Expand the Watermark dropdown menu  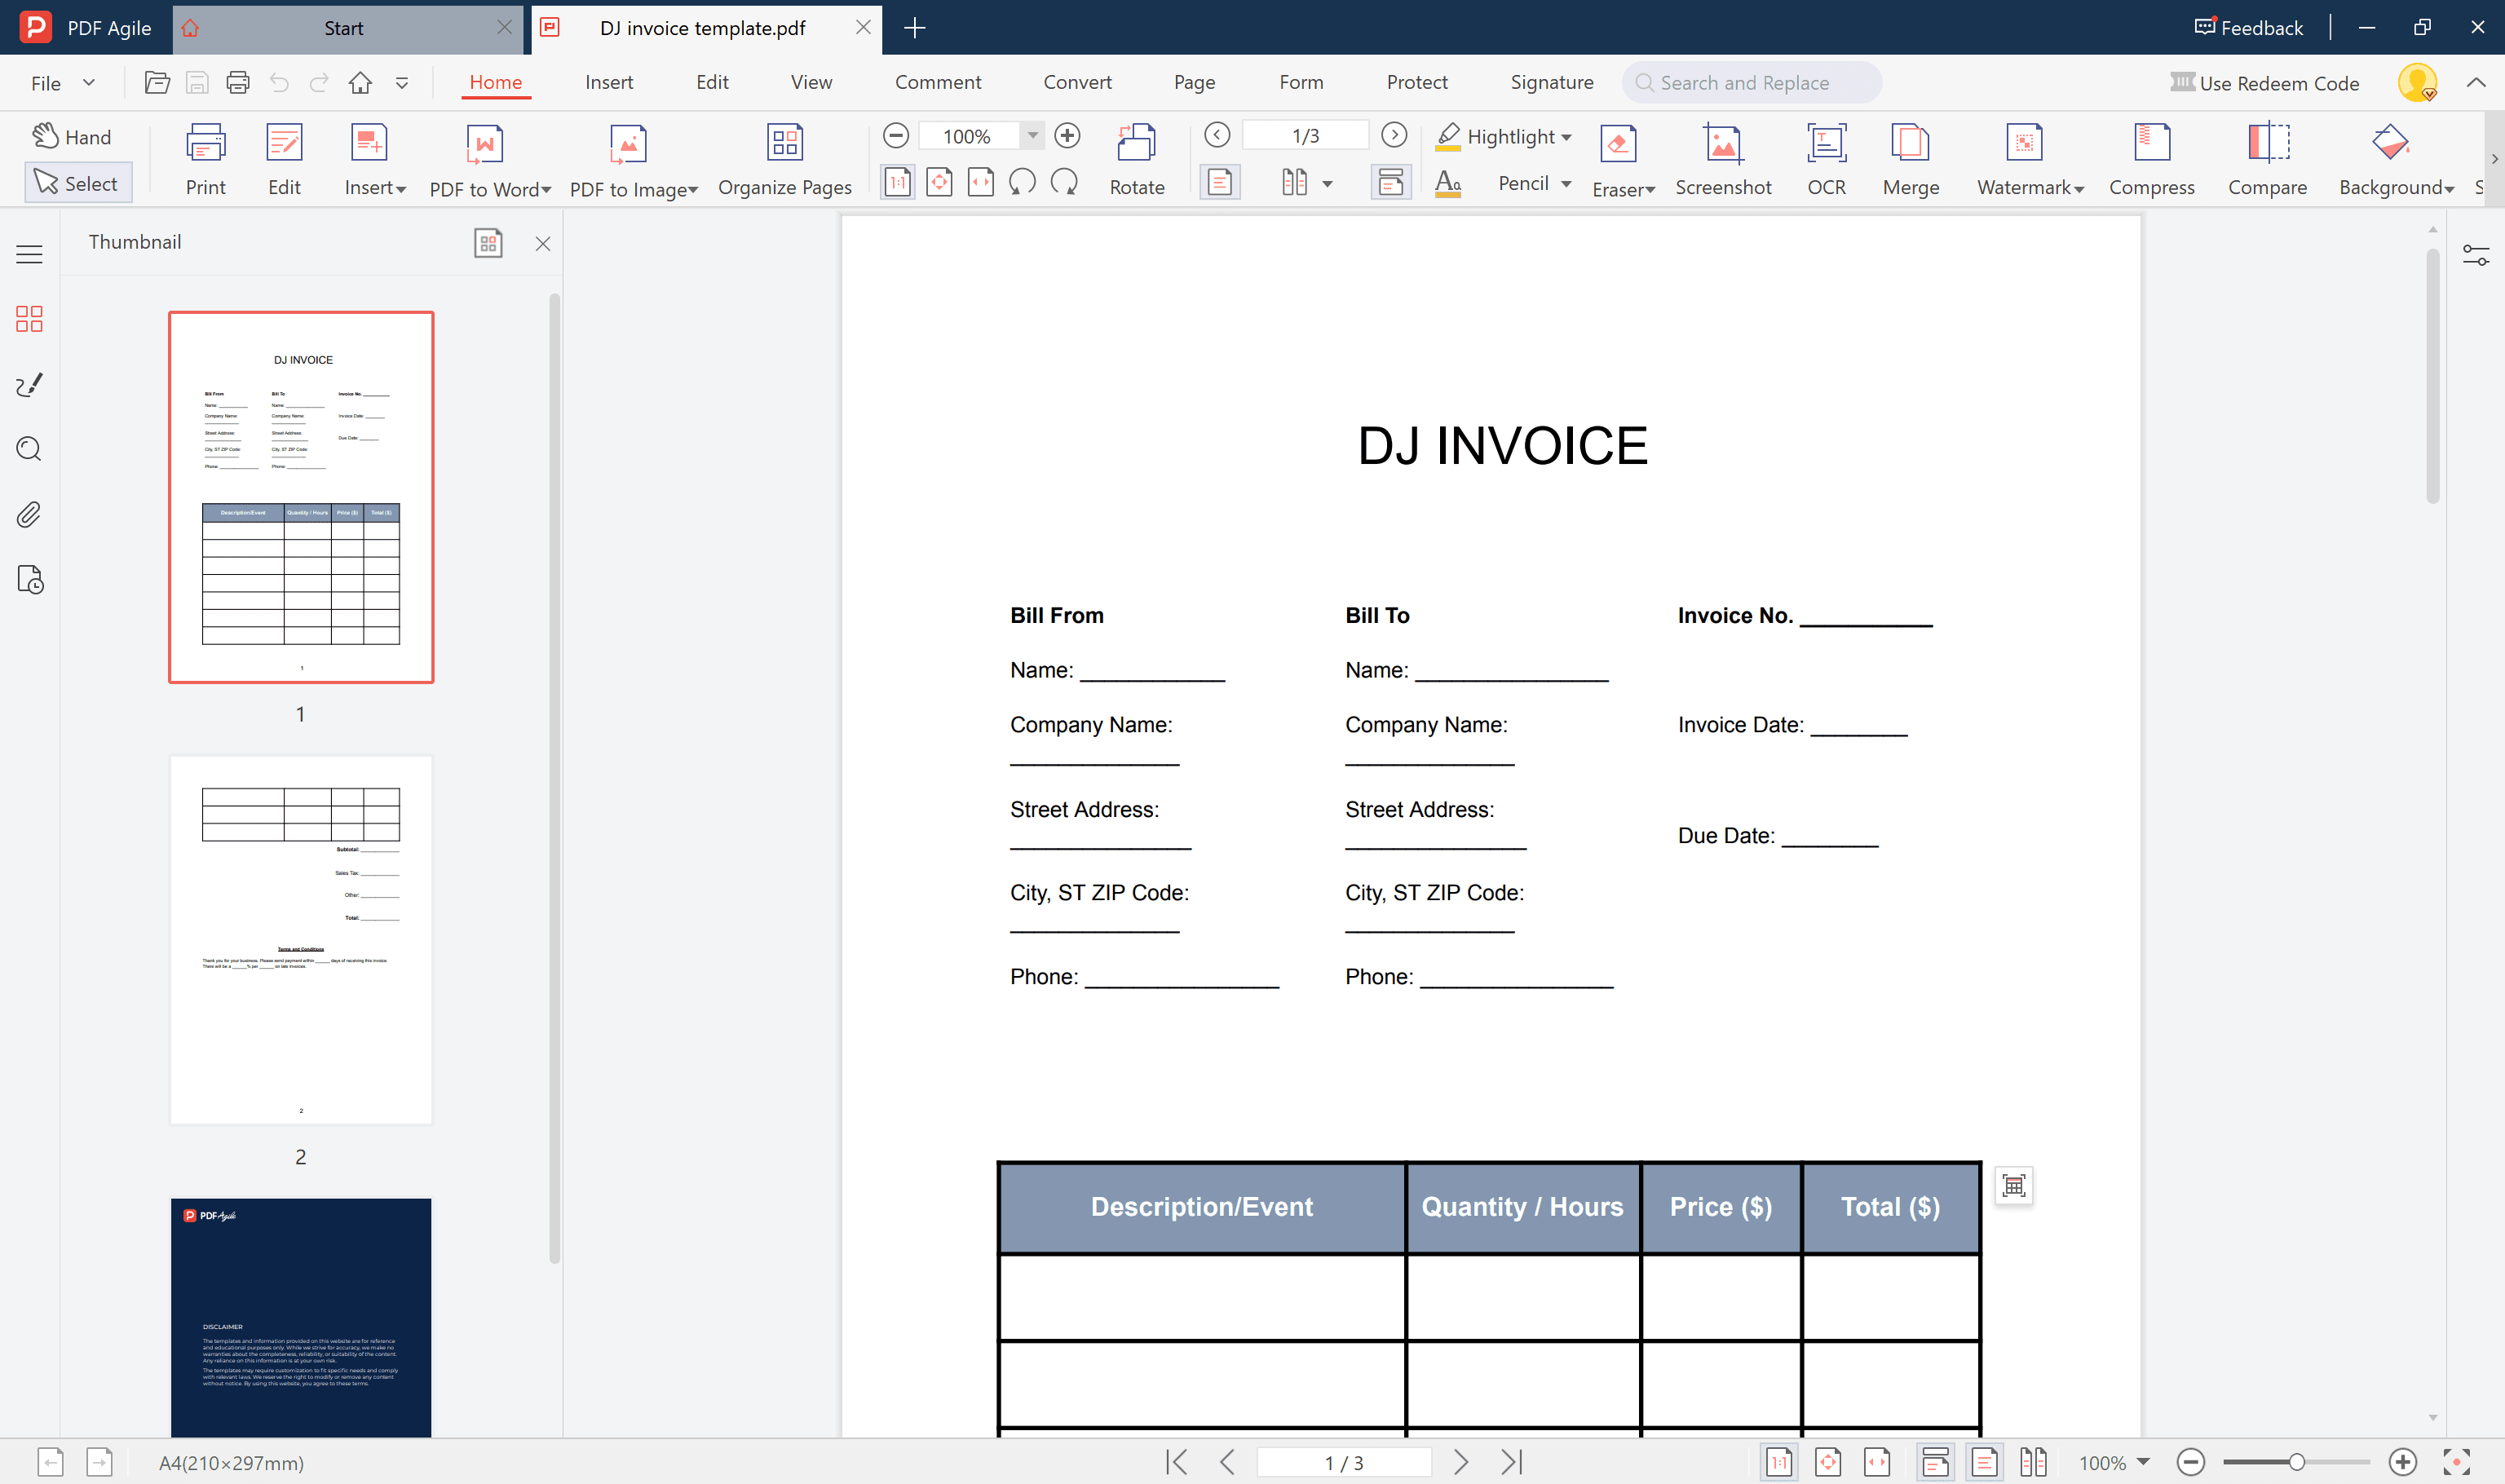2079,189
